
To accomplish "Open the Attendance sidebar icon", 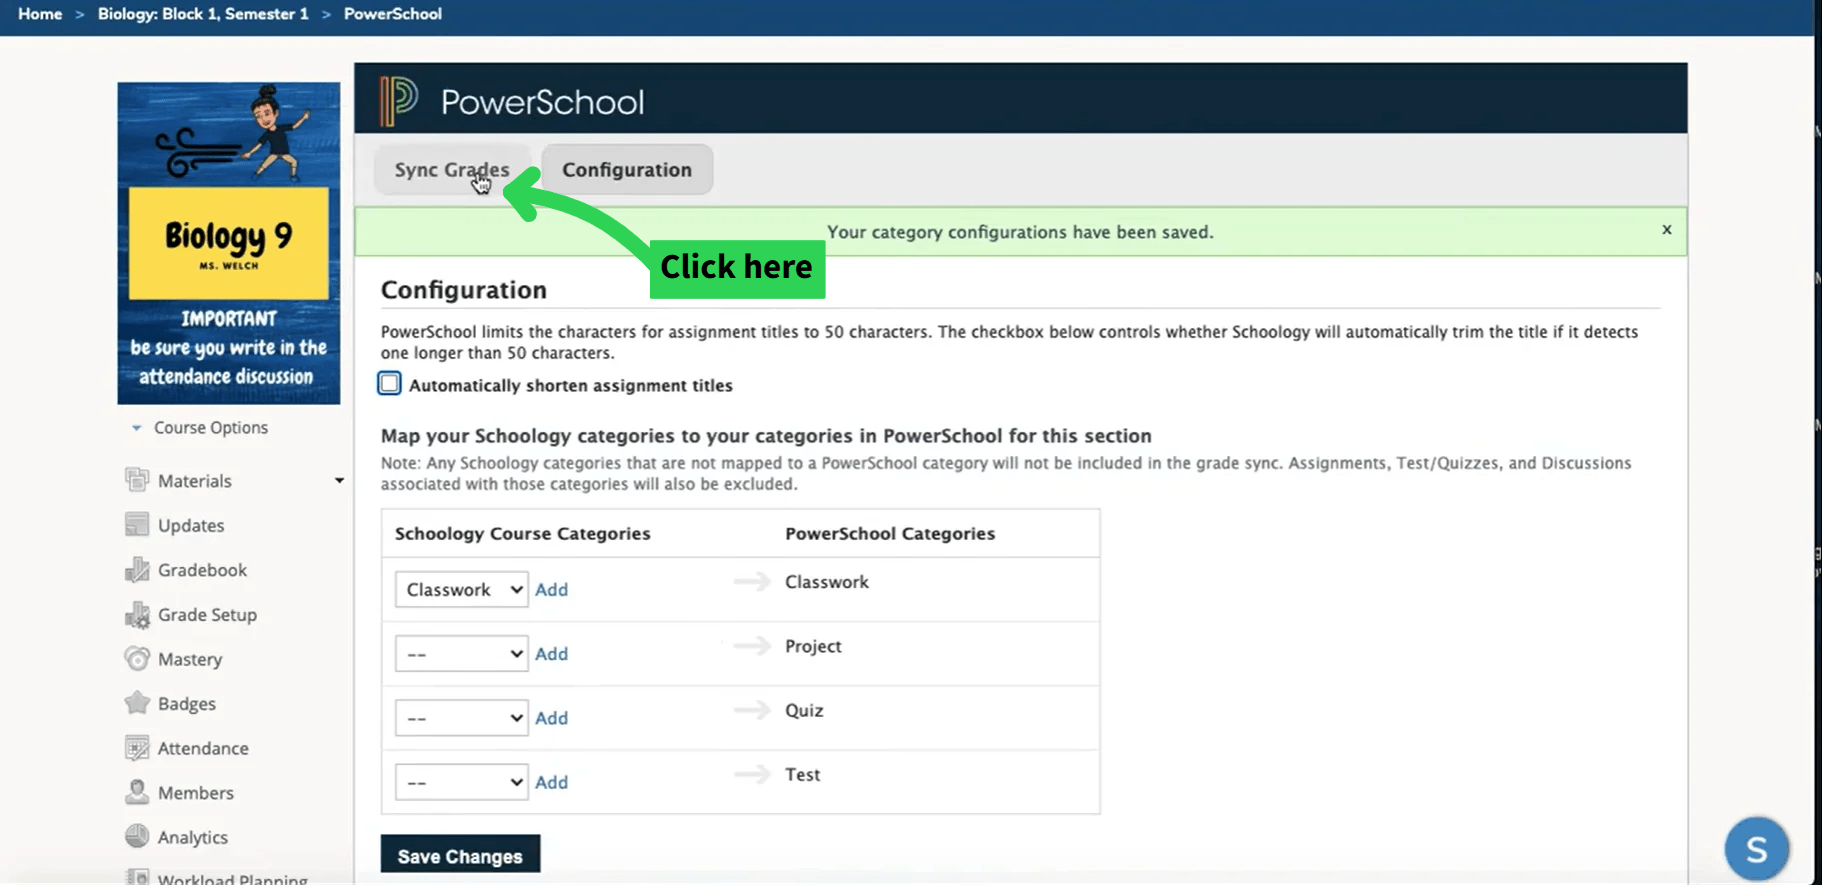I will click(137, 748).
